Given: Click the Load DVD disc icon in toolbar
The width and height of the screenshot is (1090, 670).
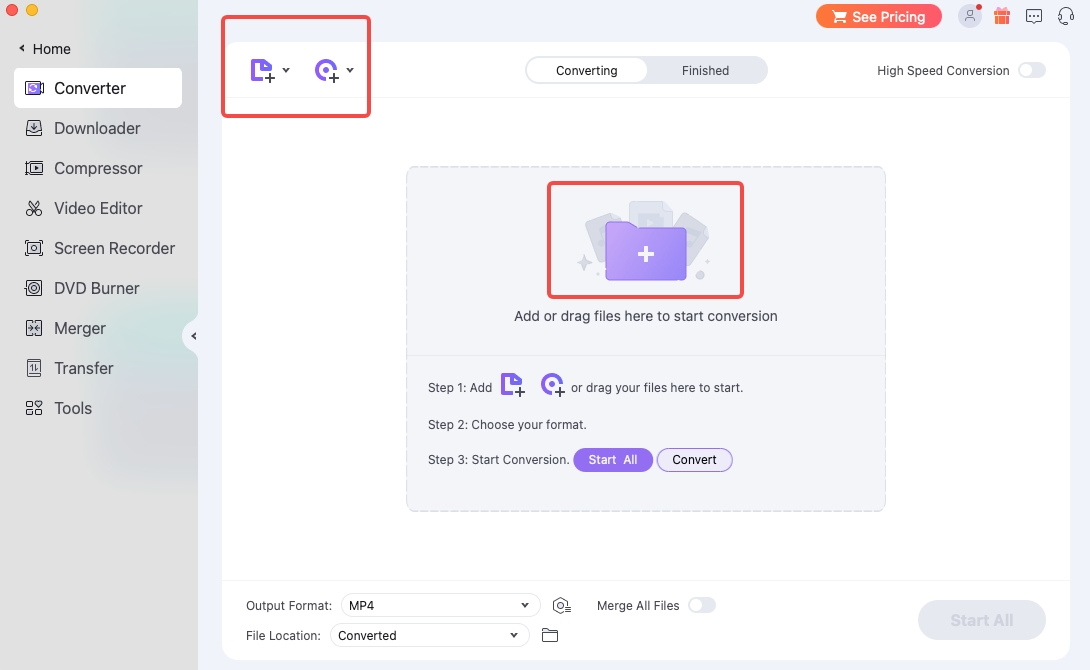Looking at the screenshot, I should [326, 70].
